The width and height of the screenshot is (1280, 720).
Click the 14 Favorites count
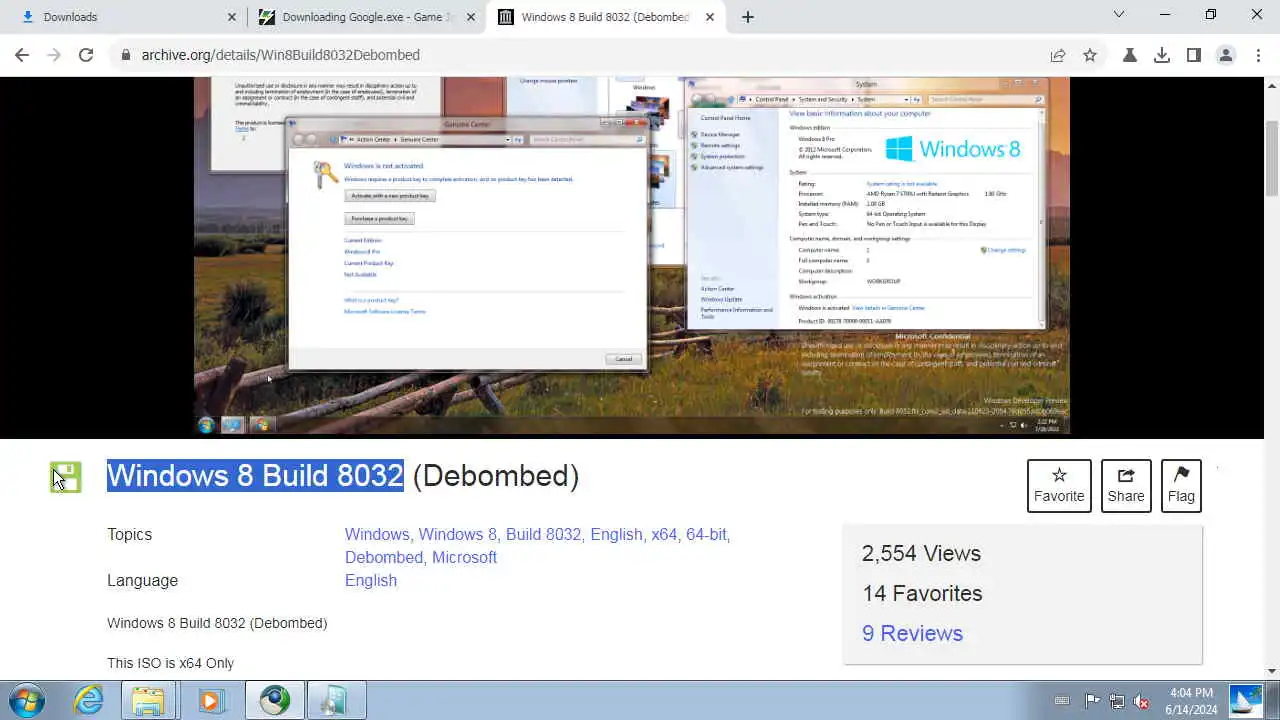(x=922, y=593)
